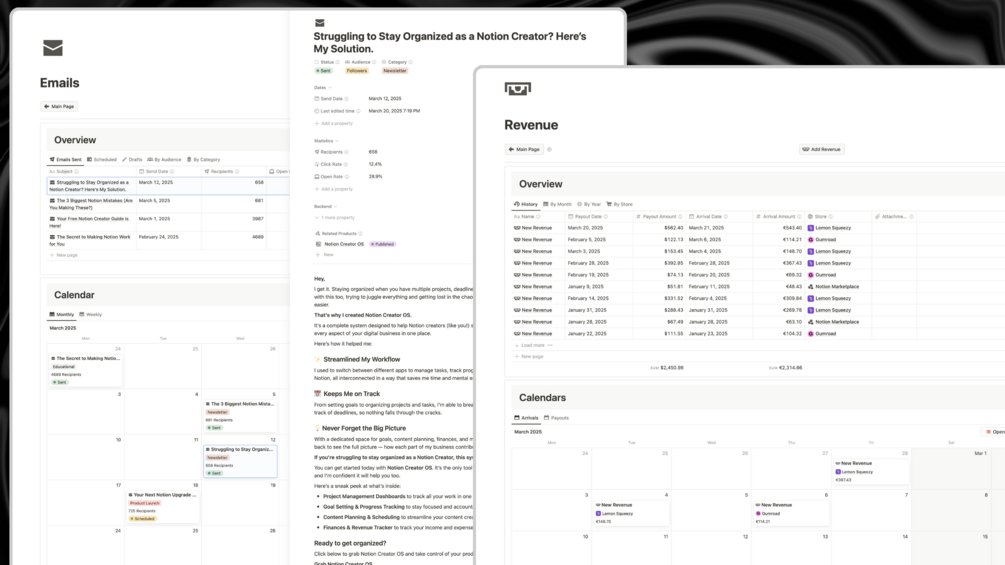Click Add a property under Last edited time
Screen dimensions: 1005x565
(x=333, y=124)
